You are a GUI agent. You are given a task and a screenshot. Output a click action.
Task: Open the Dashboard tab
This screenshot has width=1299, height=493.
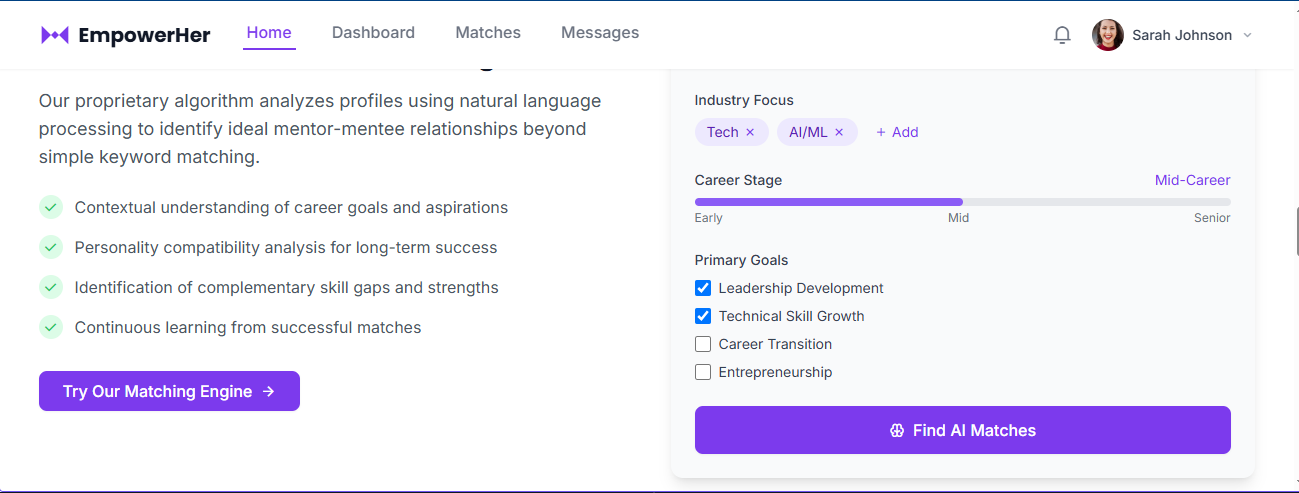[x=373, y=33]
